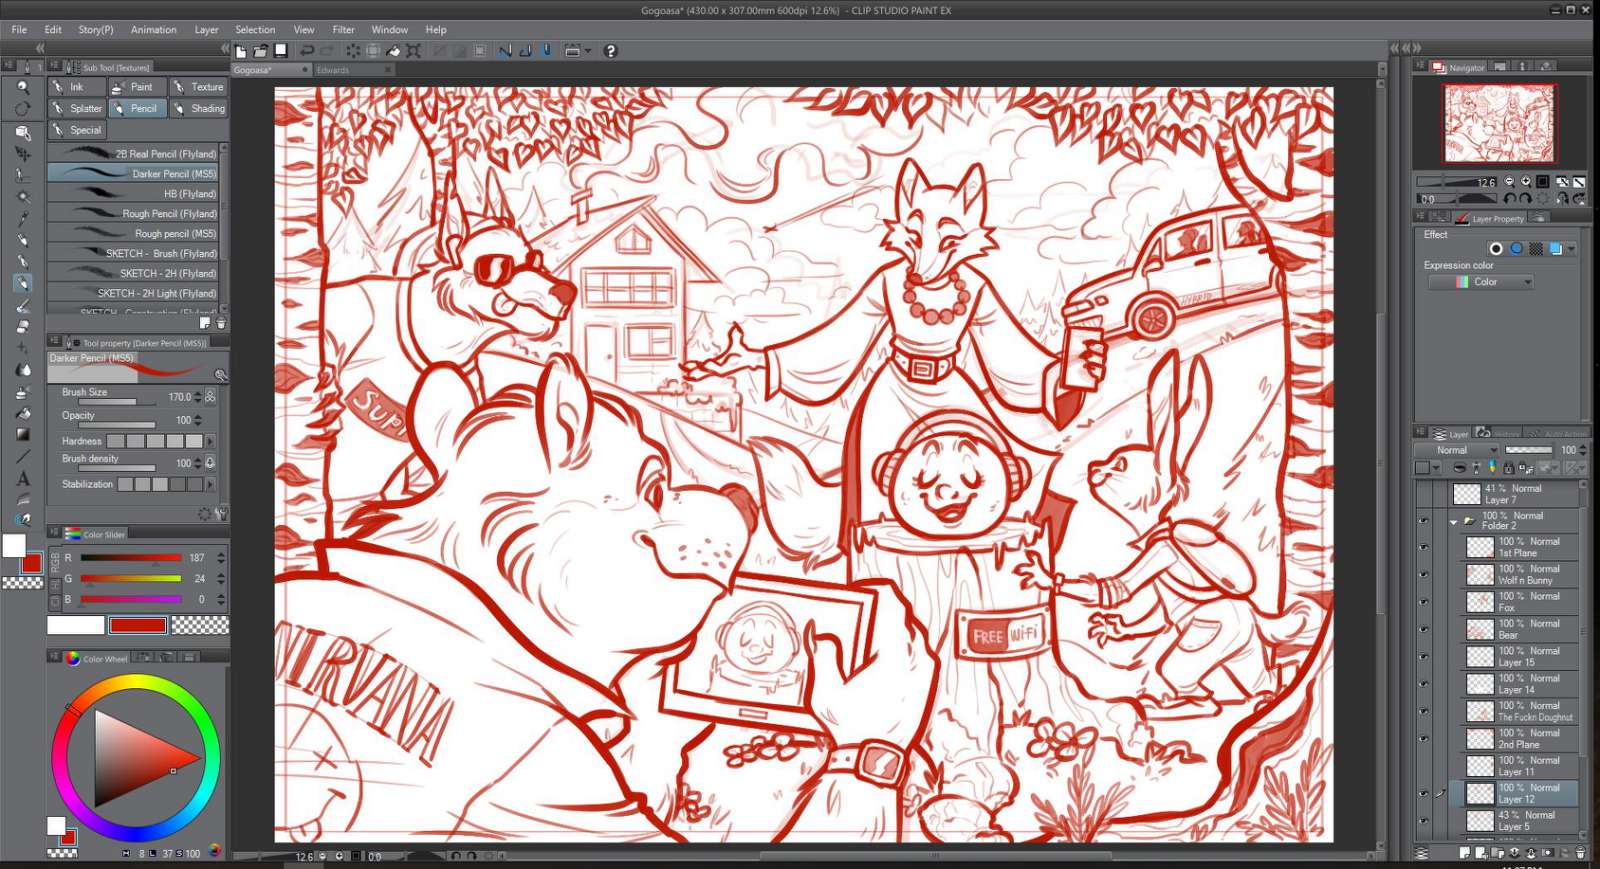
Task: Select the Rotate view tool
Action: click(22, 109)
